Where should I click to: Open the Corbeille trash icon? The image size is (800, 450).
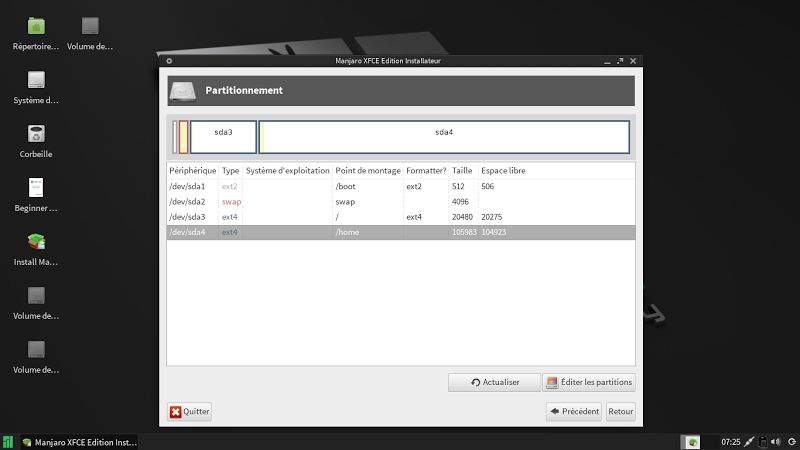coord(36,134)
